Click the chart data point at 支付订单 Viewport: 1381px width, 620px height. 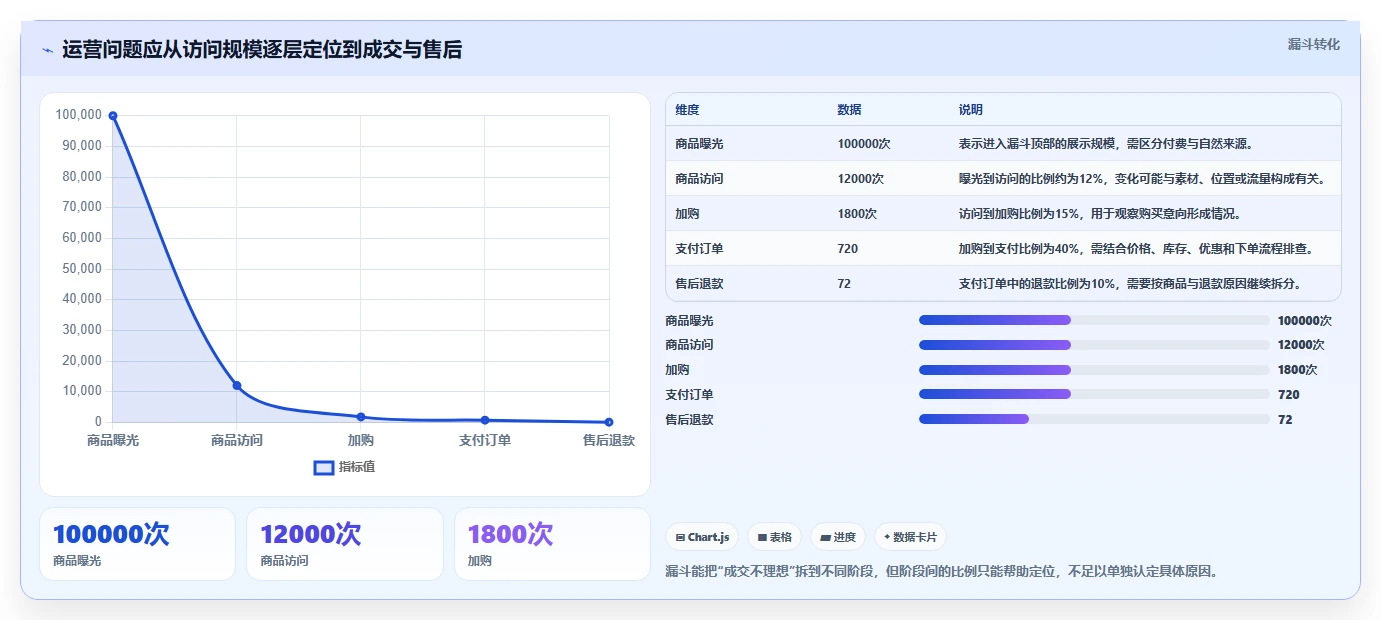pyautogui.click(x=485, y=420)
